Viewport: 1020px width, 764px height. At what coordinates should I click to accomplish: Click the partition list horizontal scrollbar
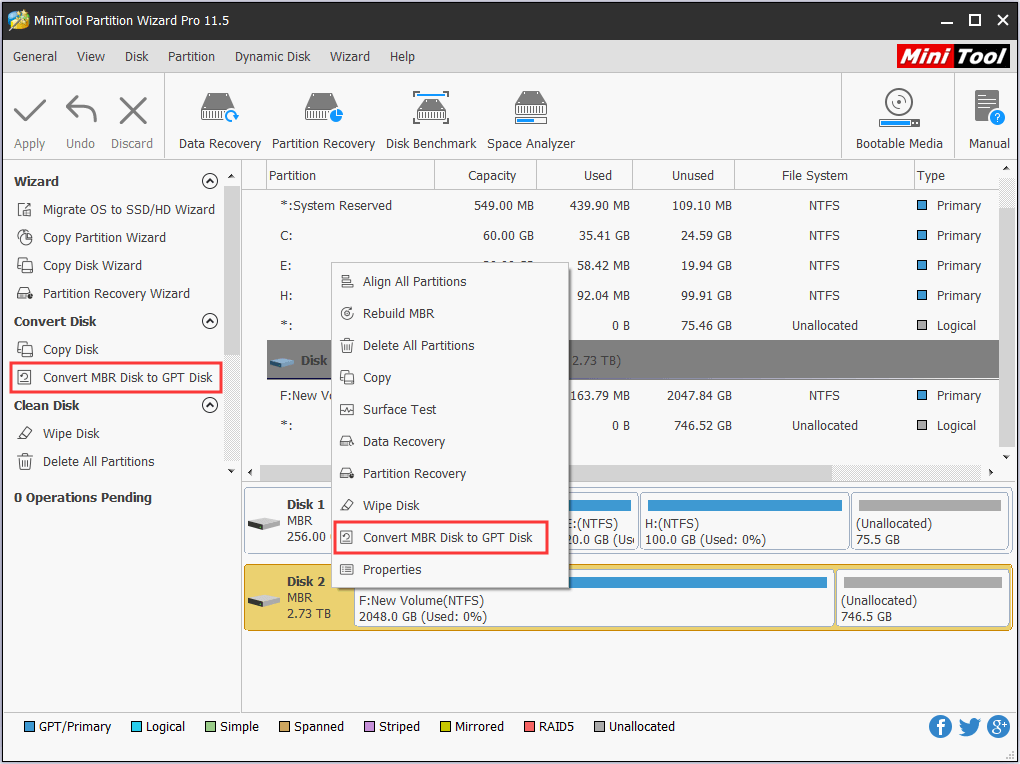coord(545,472)
